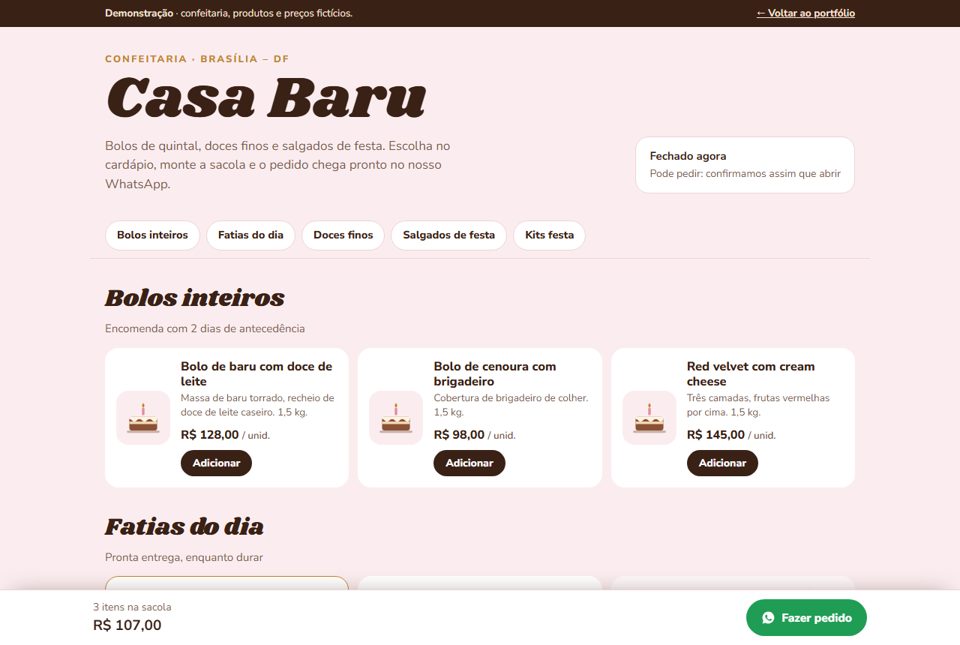Add Bolo de cenoura com brigadeiro to bag
Viewport: 960px width, 645px height.
[469, 463]
